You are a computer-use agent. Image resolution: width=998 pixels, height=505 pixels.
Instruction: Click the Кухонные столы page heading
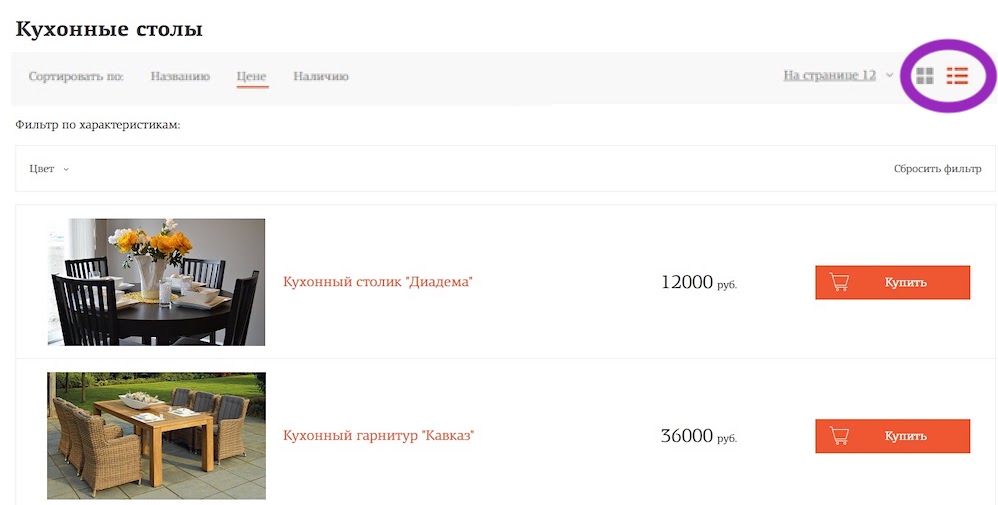tap(109, 29)
